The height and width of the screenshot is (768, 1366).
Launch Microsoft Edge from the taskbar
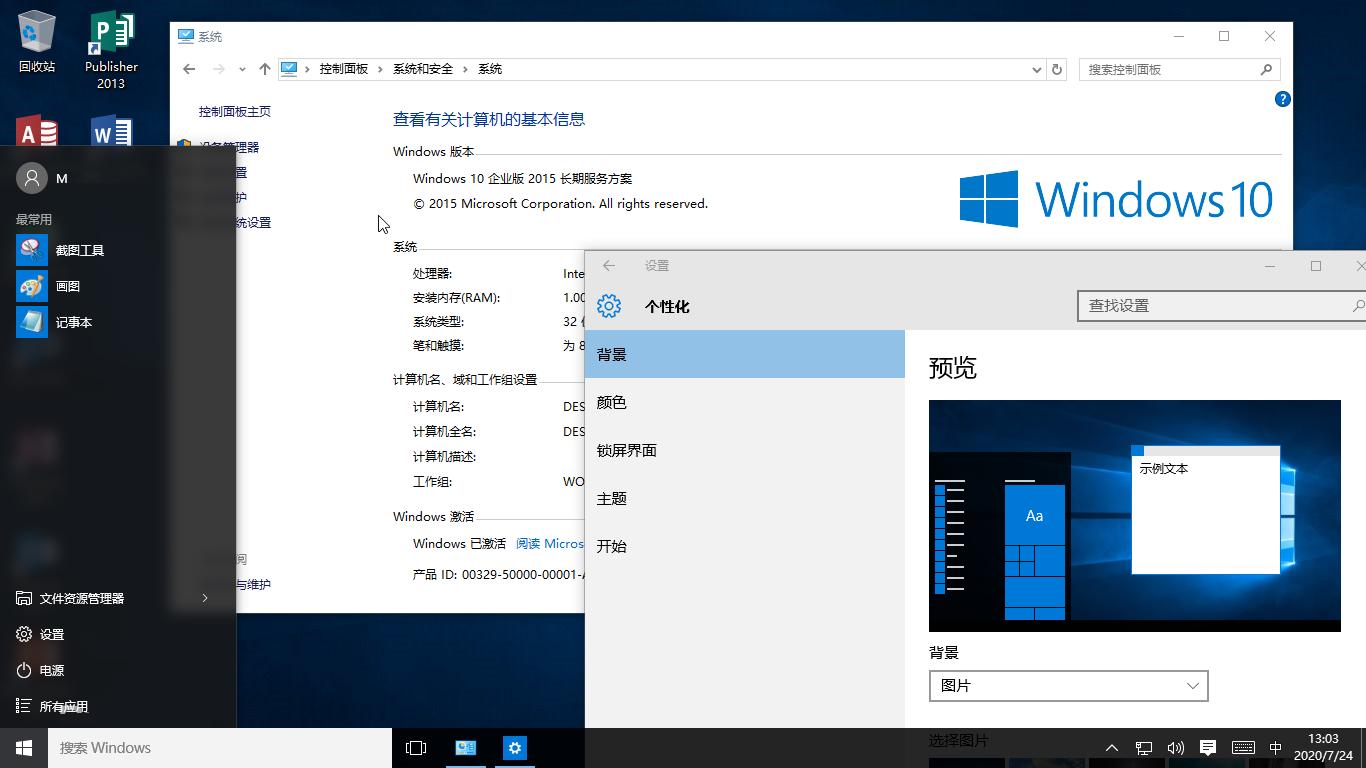(465, 747)
